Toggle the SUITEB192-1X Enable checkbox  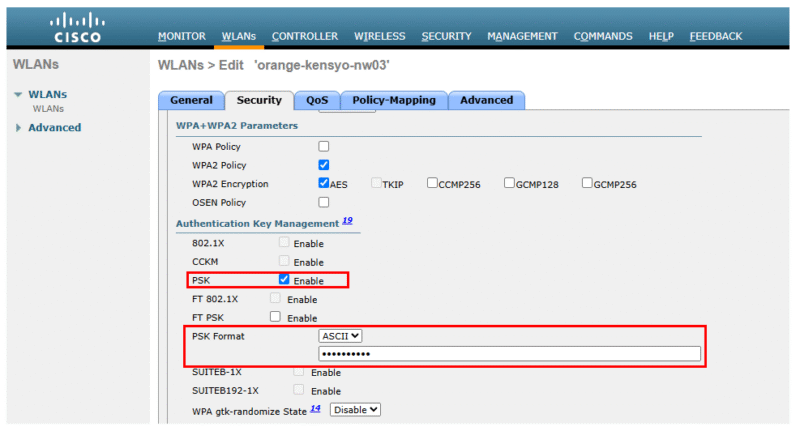click(299, 390)
